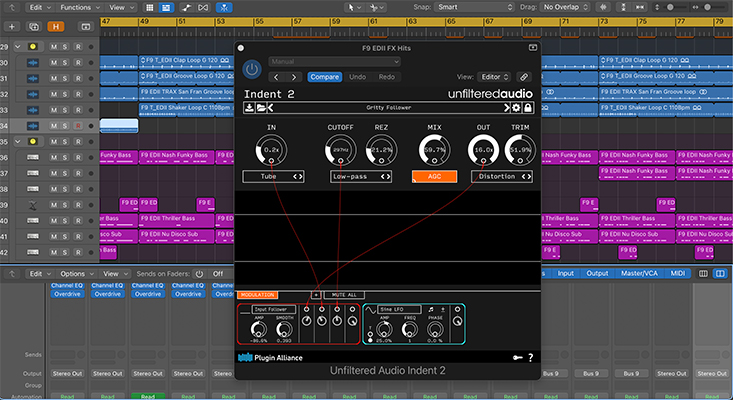Open the Snap Smart dropdown

pos(474,7)
